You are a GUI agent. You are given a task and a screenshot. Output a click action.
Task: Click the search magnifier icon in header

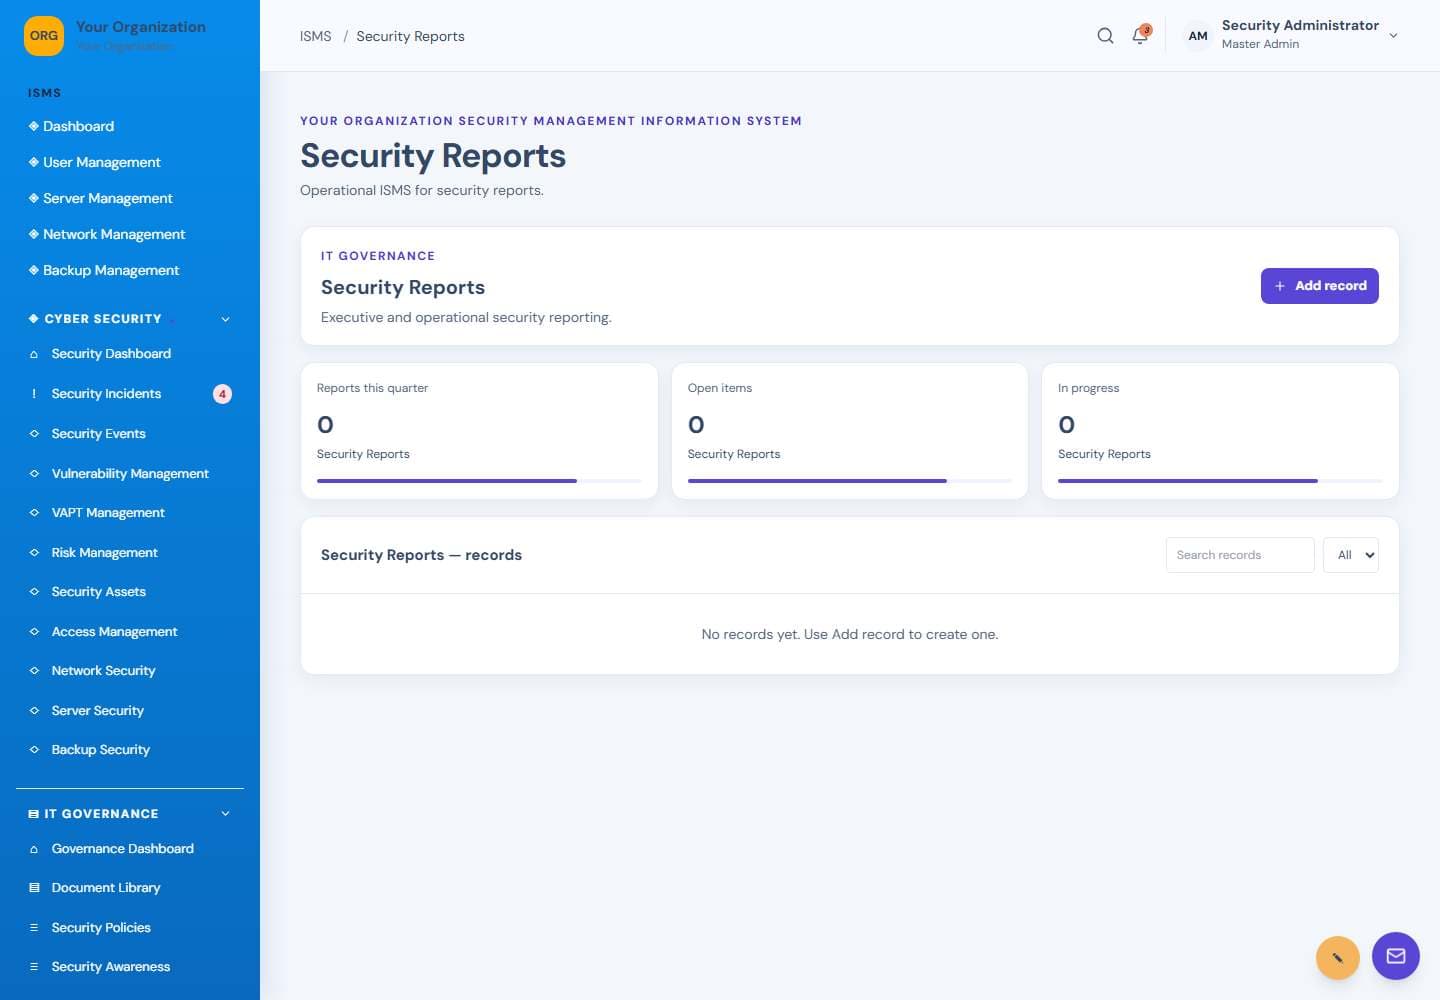(x=1105, y=36)
